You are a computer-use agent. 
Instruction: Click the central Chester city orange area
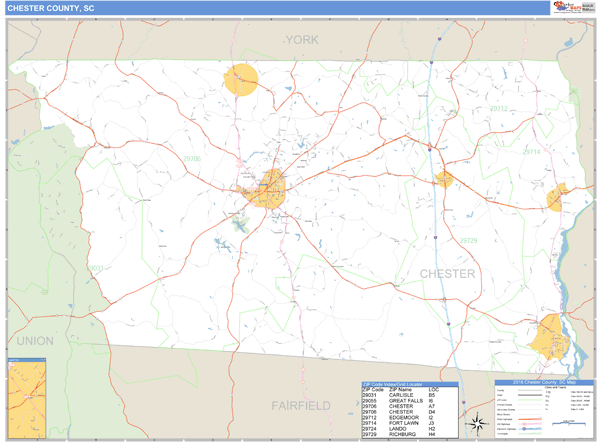(265, 188)
